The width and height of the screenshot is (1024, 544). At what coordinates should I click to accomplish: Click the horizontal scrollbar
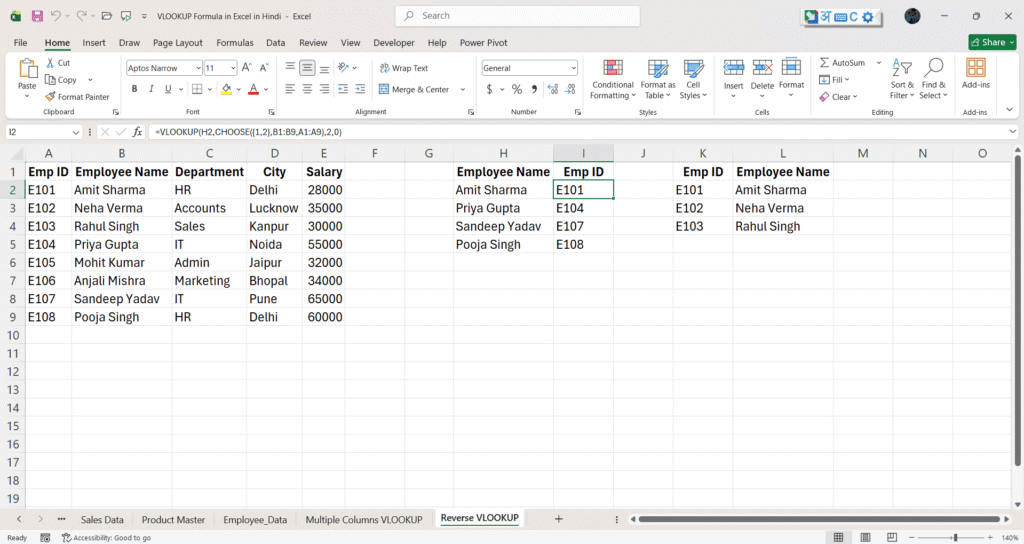click(819, 519)
